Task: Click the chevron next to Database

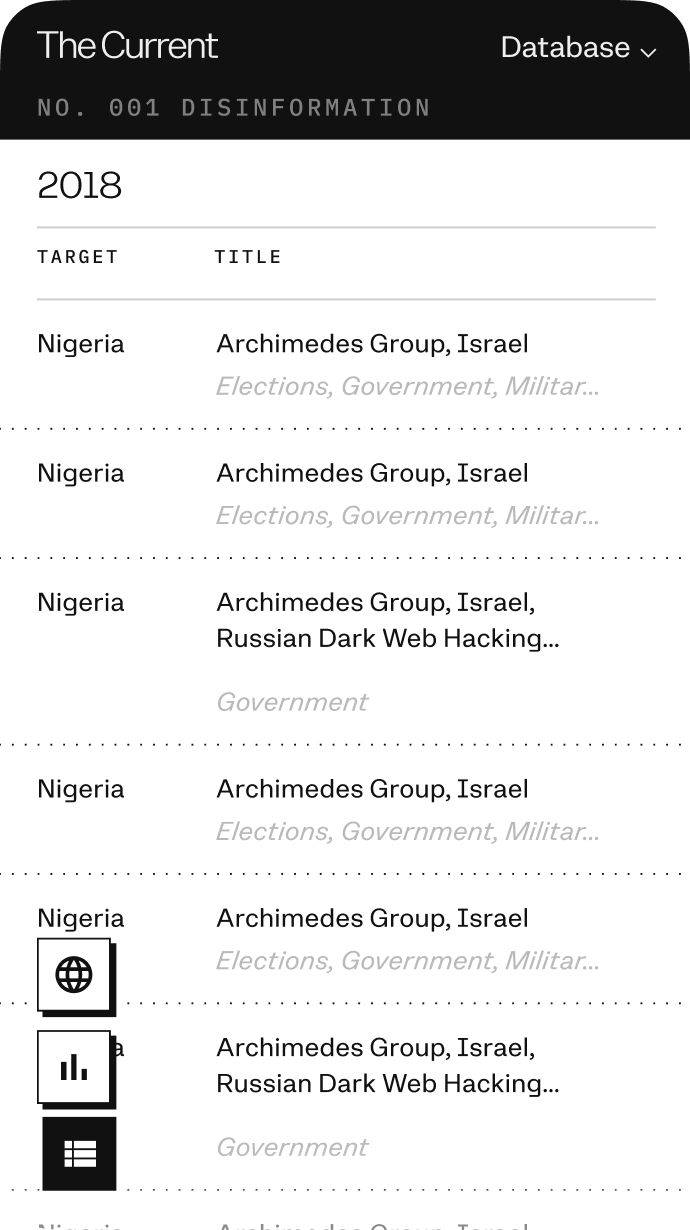Action: coord(648,51)
